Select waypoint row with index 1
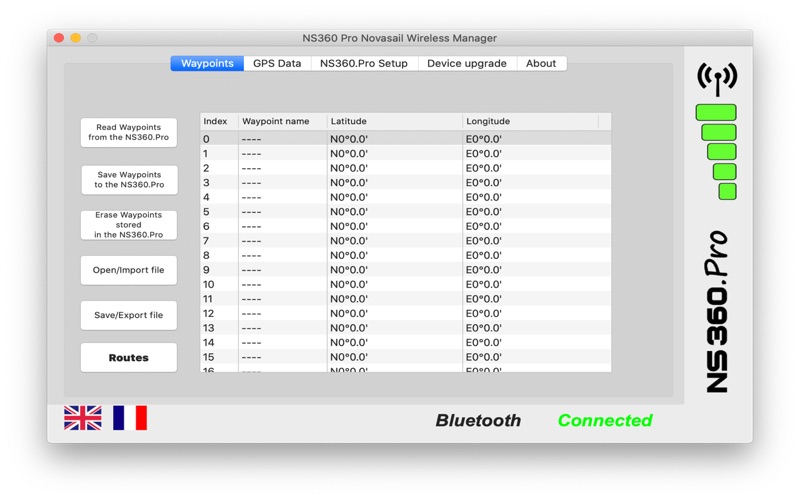This screenshot has height=500, width=800. 406,154
